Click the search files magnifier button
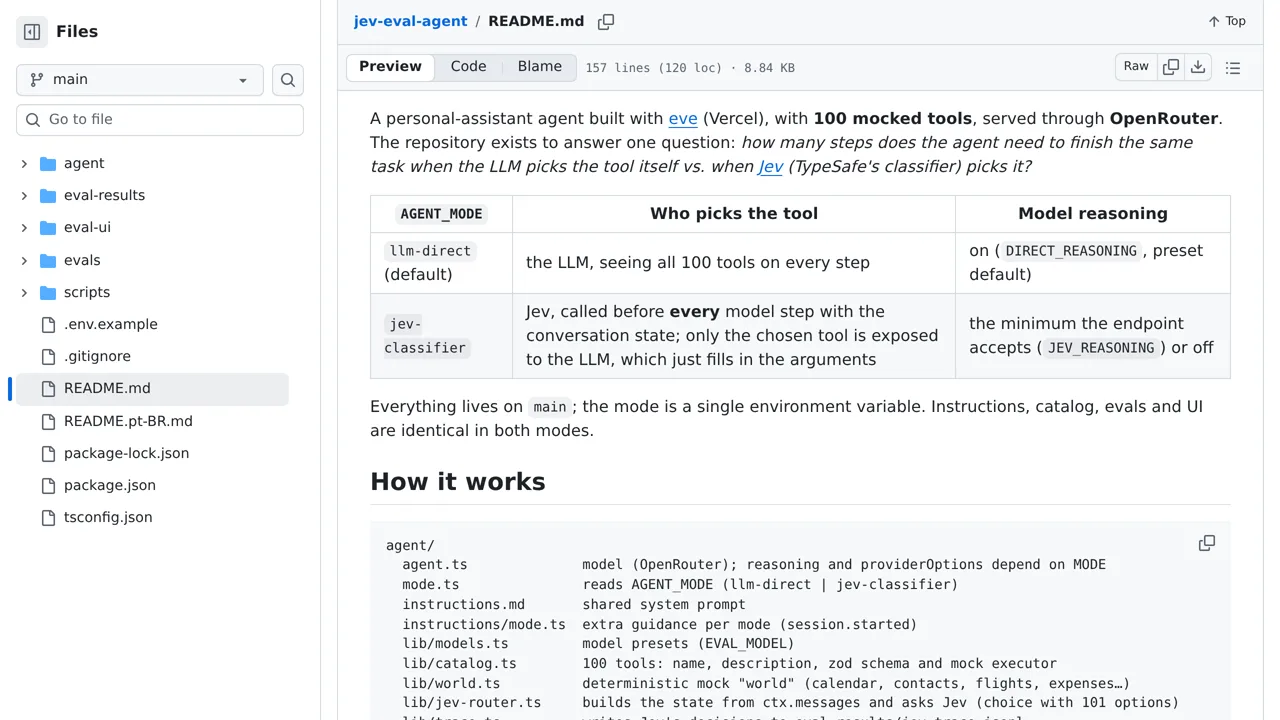 click(288, 80)
